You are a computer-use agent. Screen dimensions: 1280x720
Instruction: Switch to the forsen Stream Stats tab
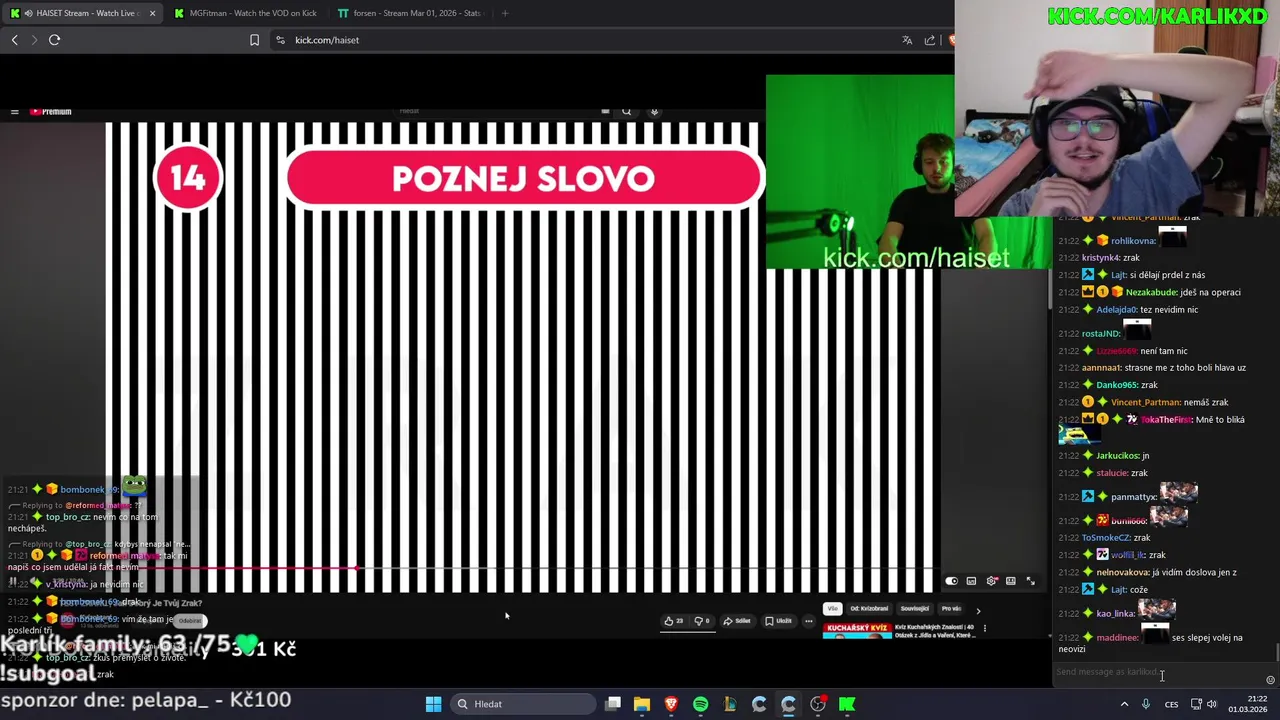point(410,13)
